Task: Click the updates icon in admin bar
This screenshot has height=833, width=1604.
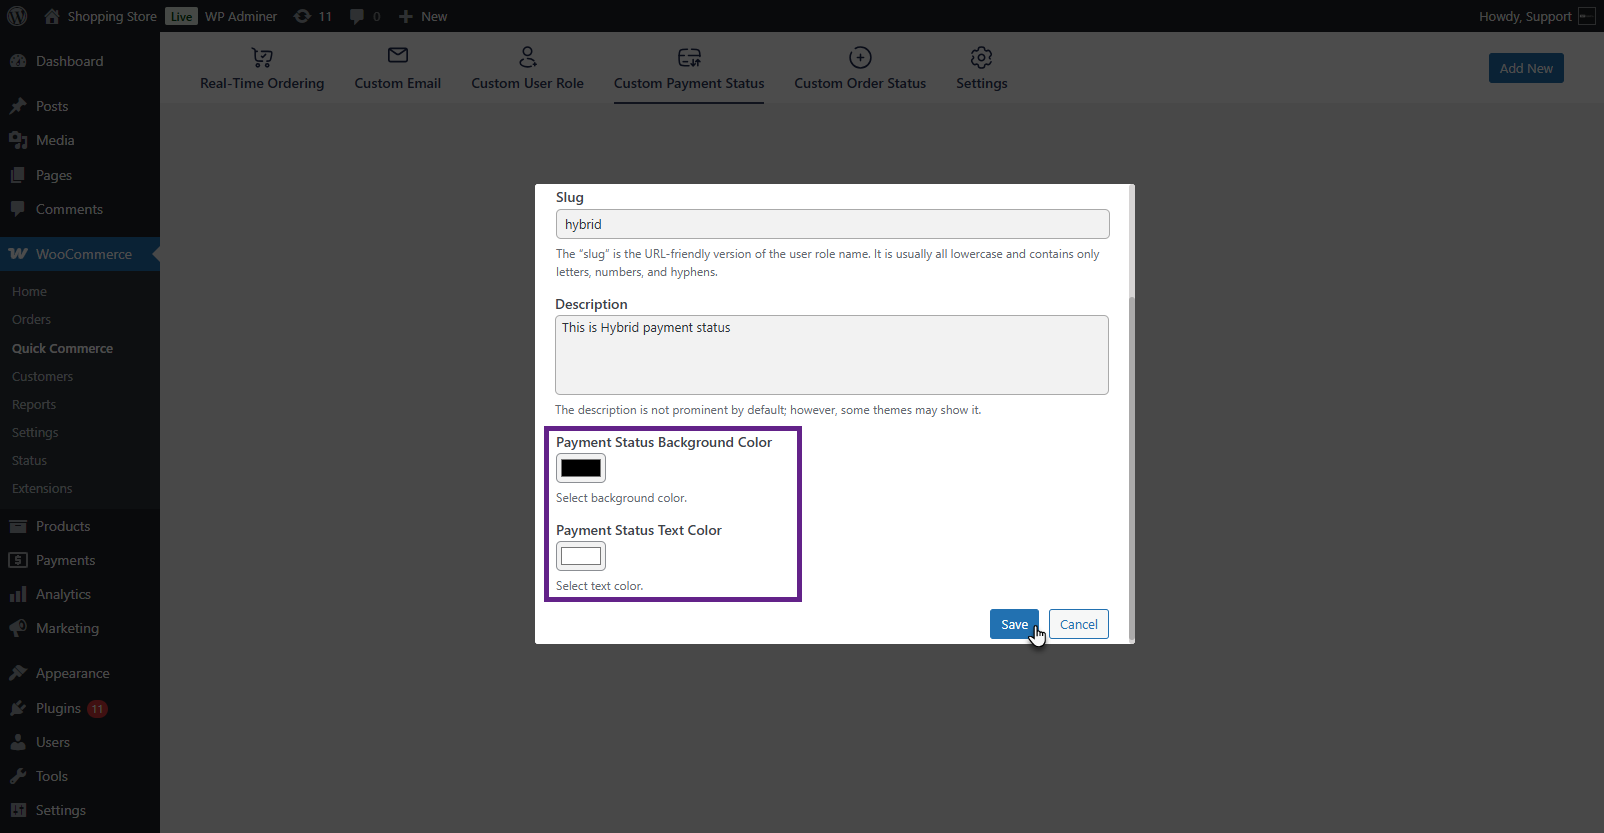Action: pyautogui.click(x=302, y=16)
